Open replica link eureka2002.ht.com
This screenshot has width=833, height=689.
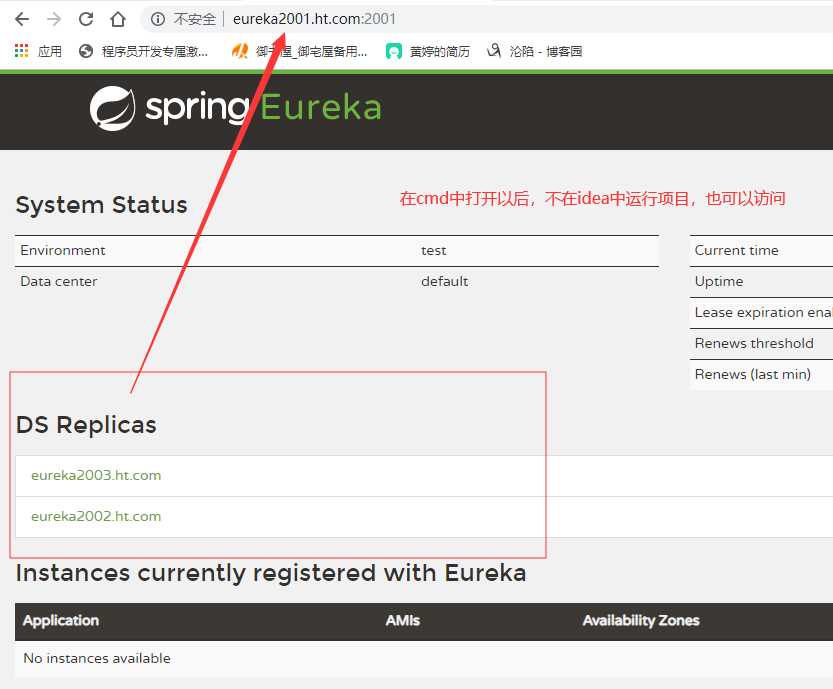[96, 516]
